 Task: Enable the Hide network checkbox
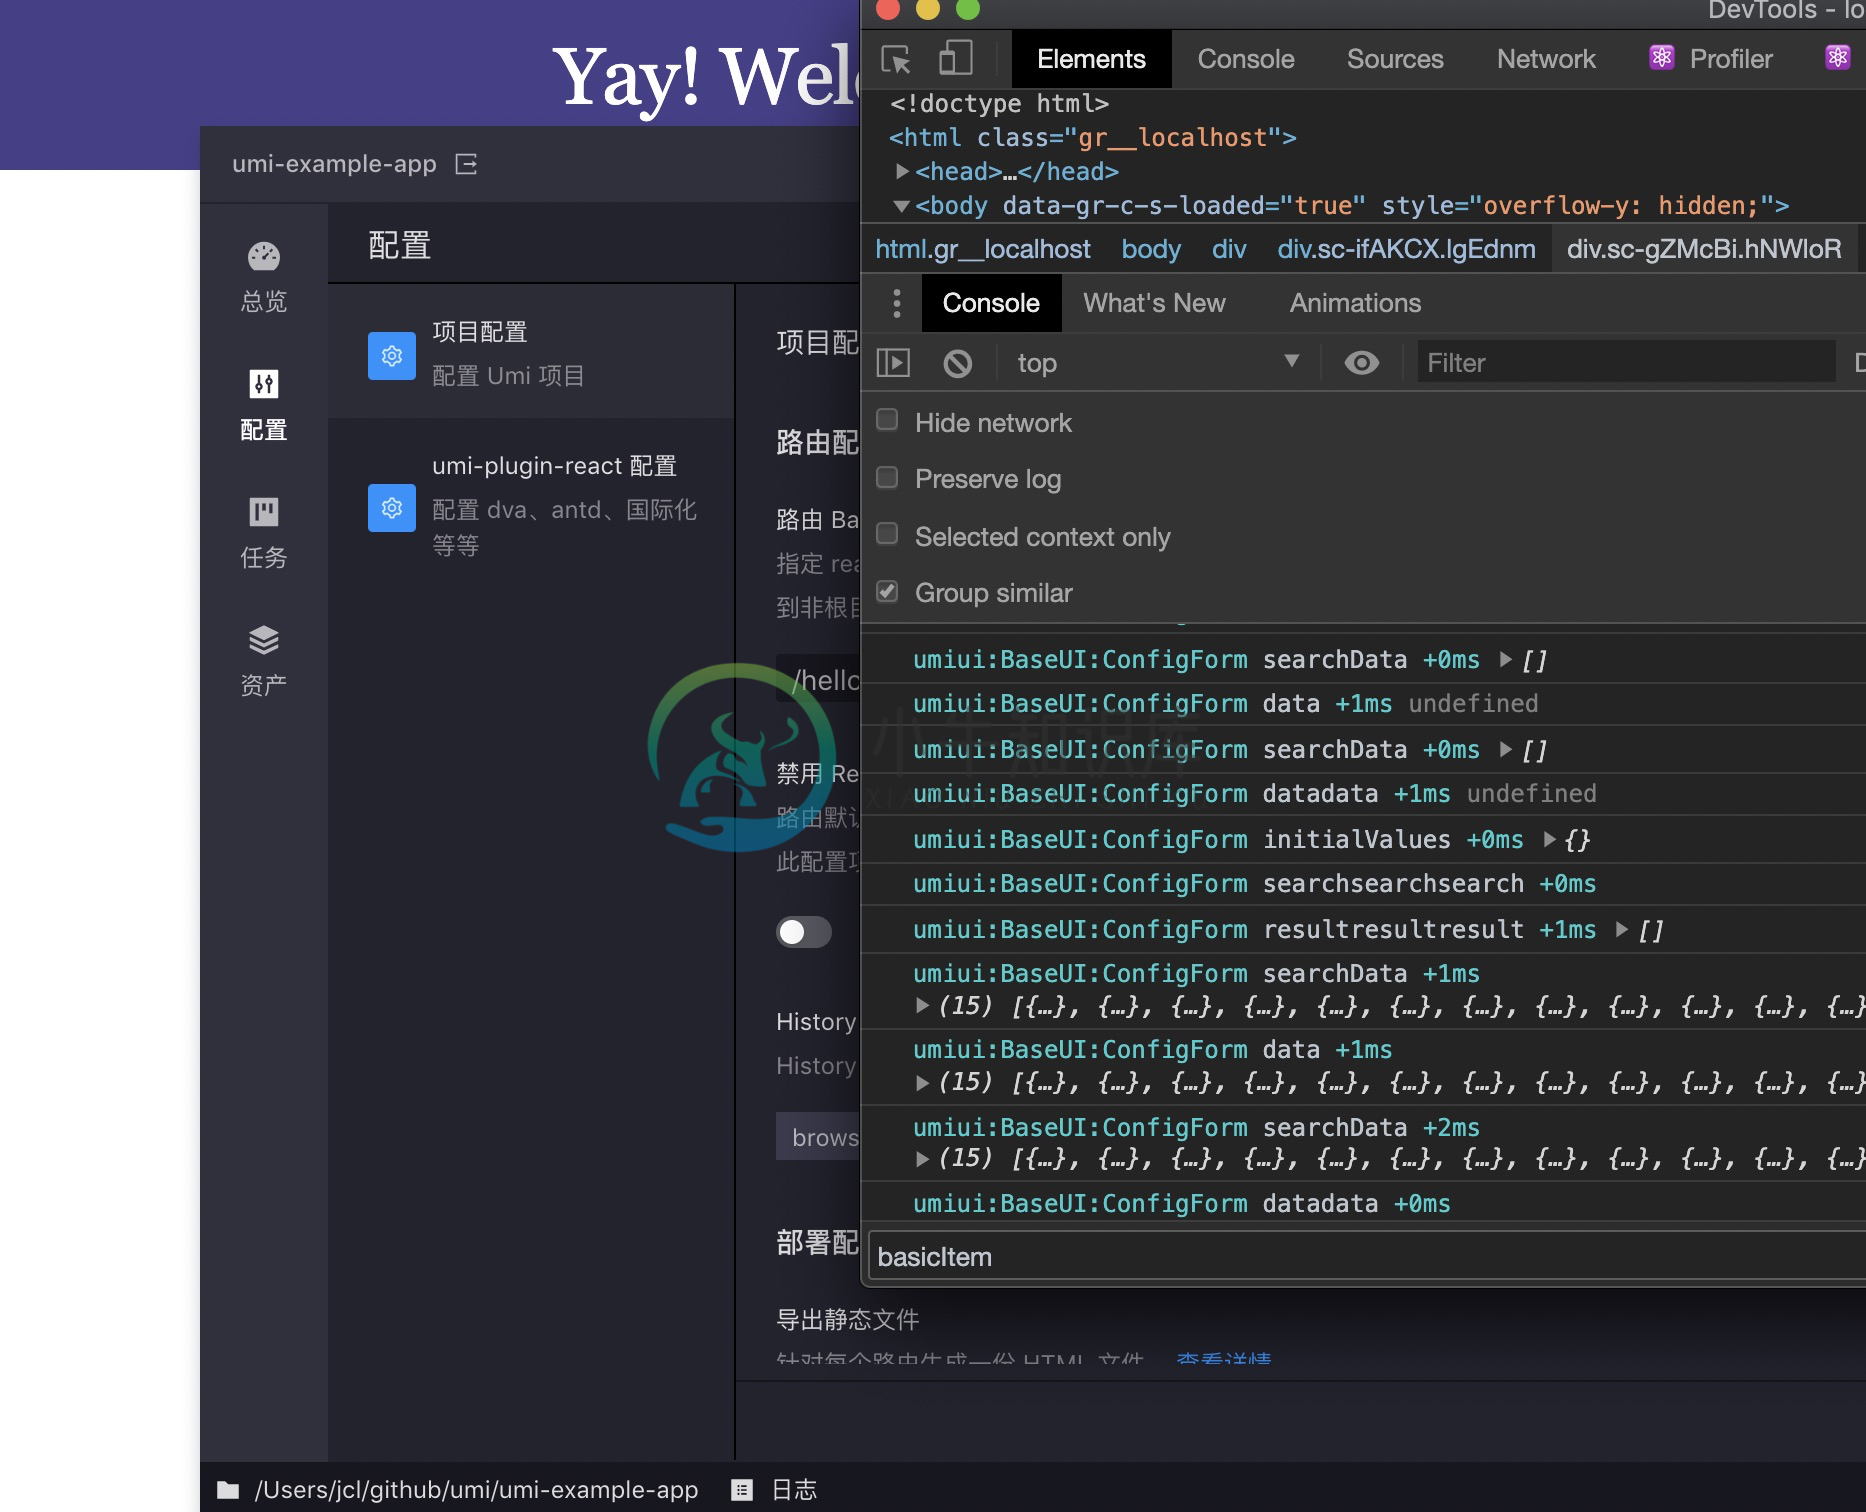point(887,421)
